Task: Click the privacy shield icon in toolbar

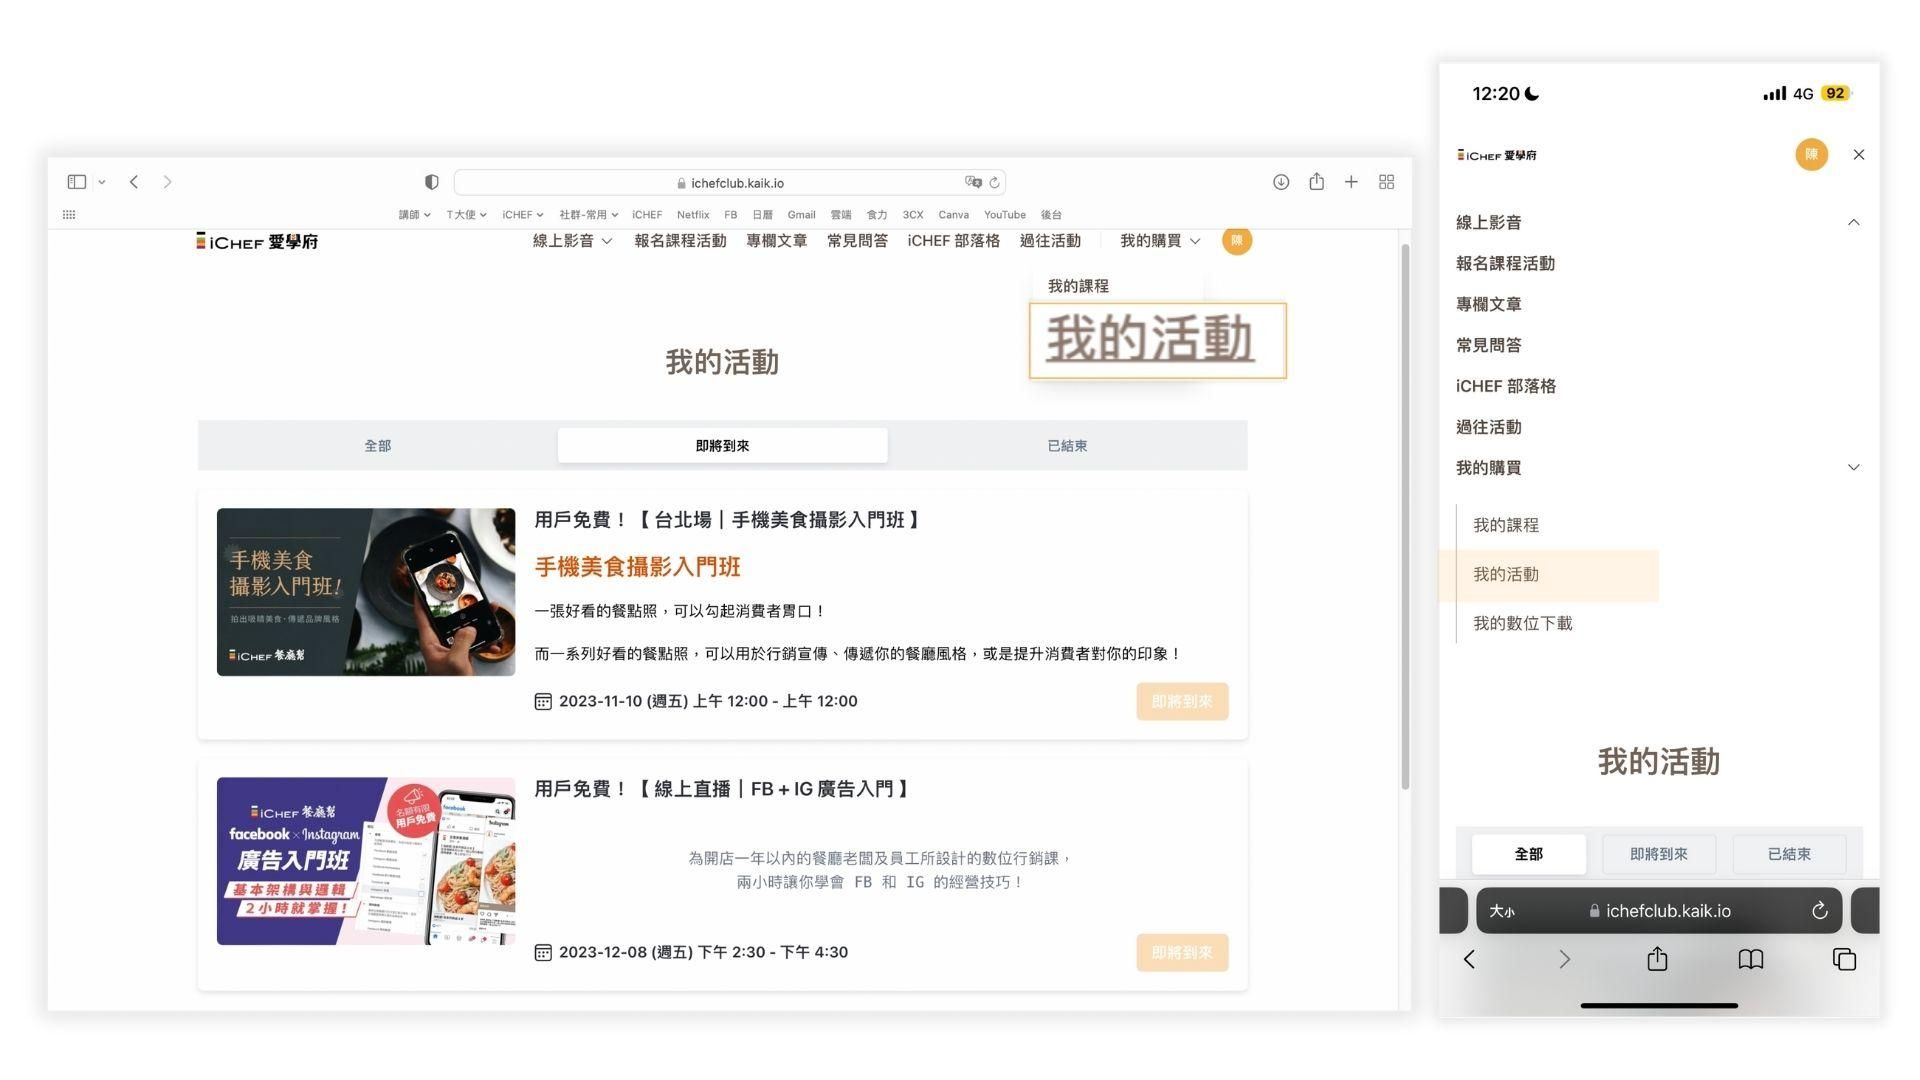Action: [x=431, y=182]
